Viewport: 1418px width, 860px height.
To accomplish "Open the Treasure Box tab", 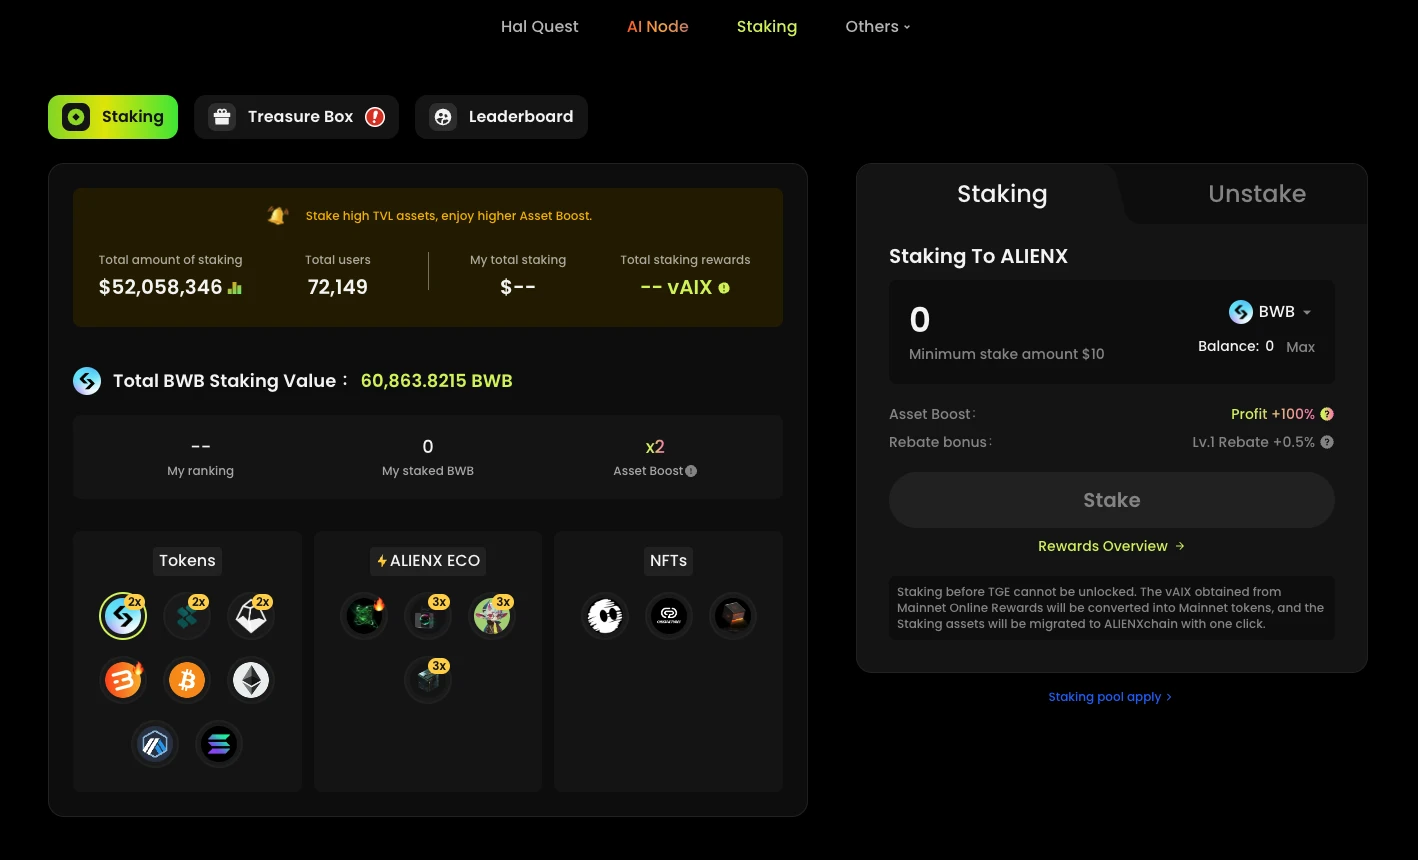I will point(296,117).
